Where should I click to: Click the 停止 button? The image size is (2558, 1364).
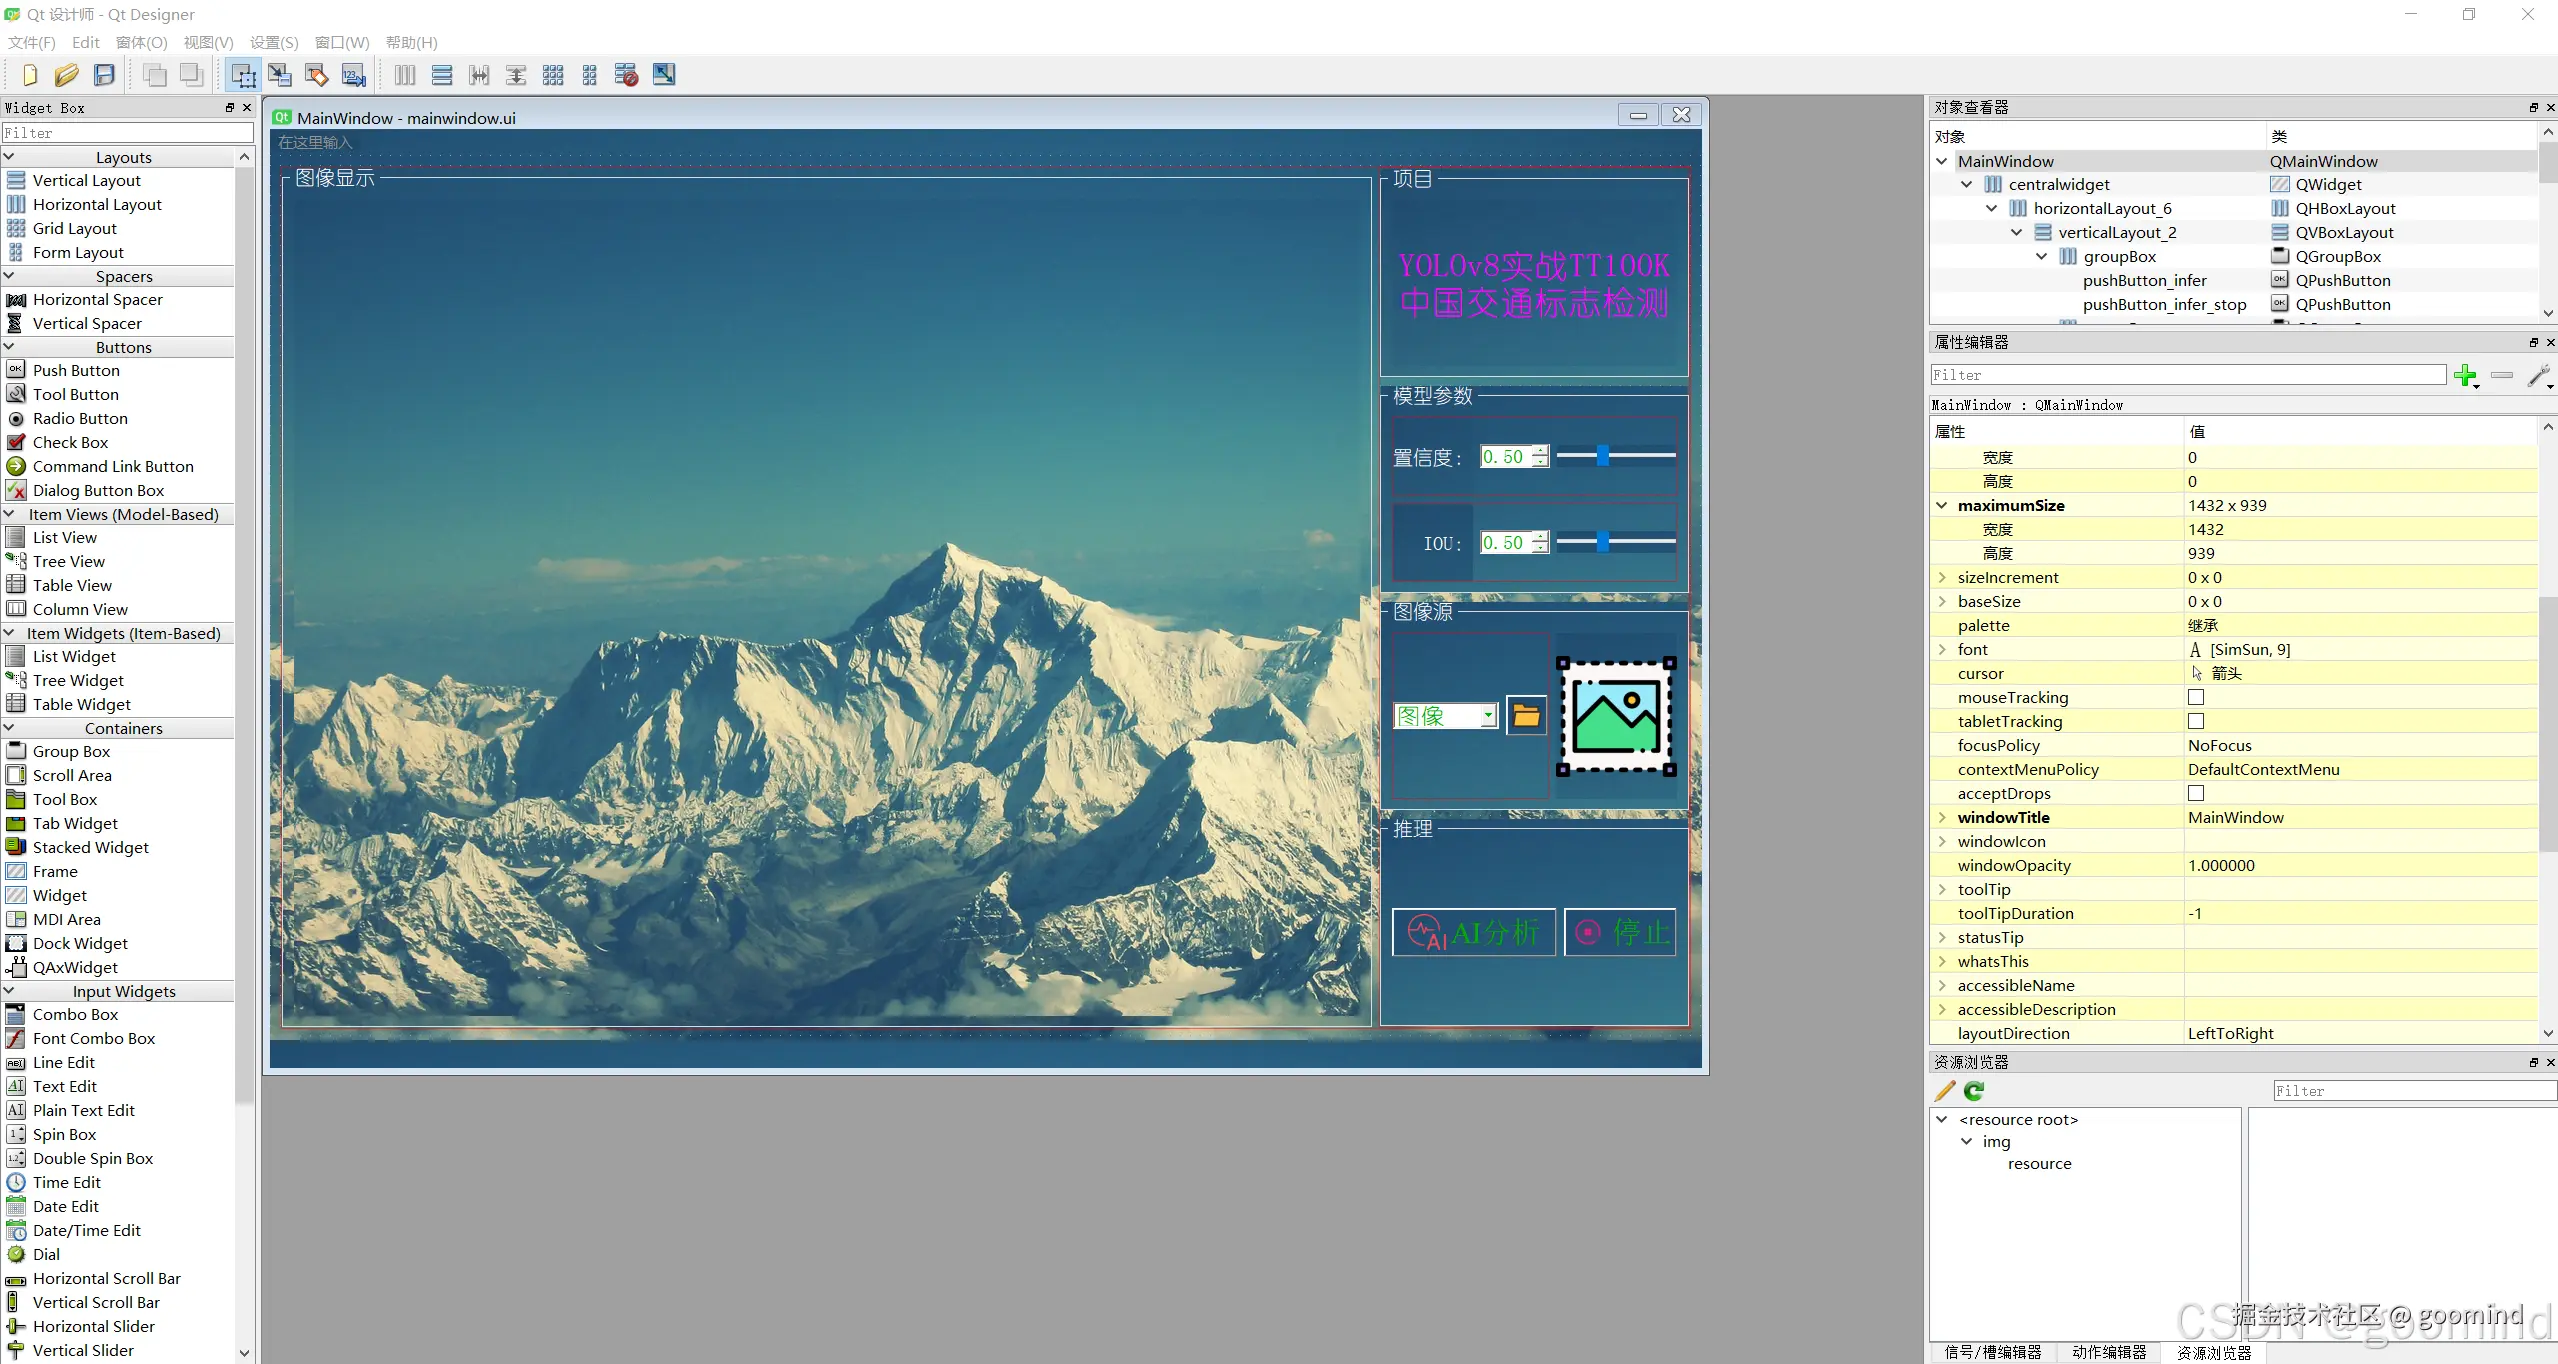pos(1620,932)
